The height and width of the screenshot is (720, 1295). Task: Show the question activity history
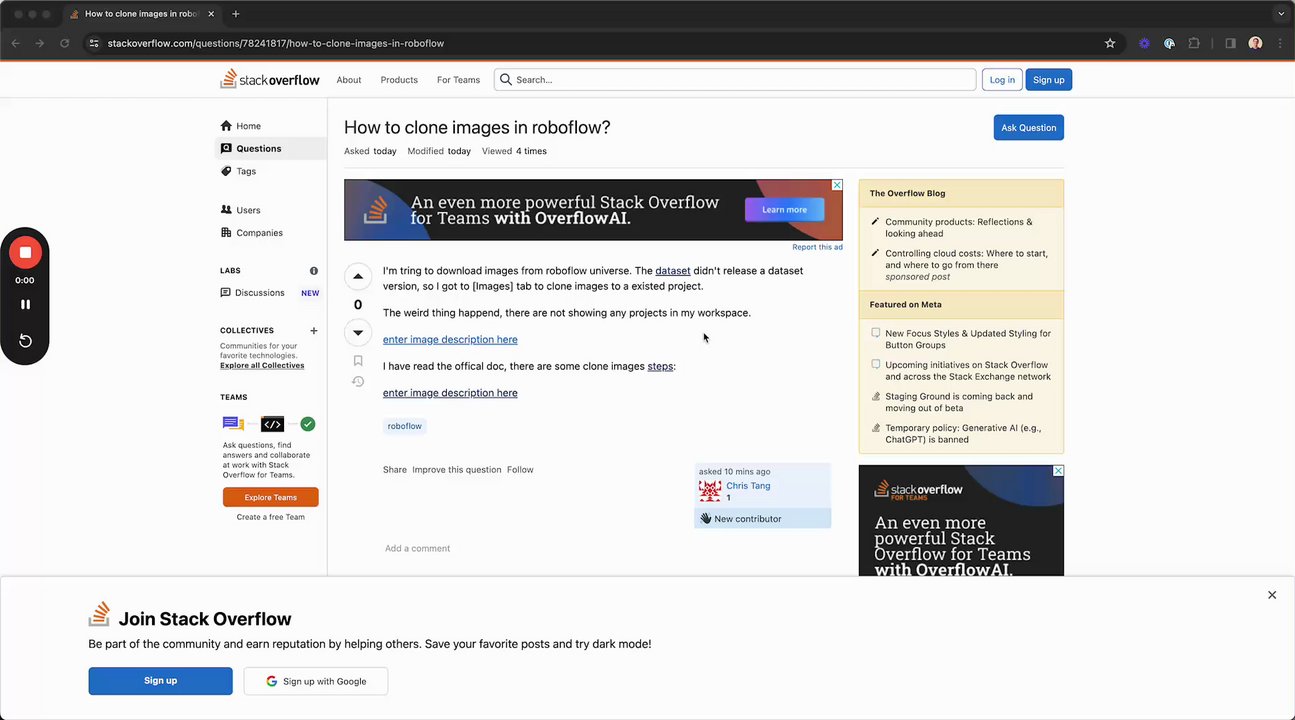pyautogui.click(x=358, y=382)
